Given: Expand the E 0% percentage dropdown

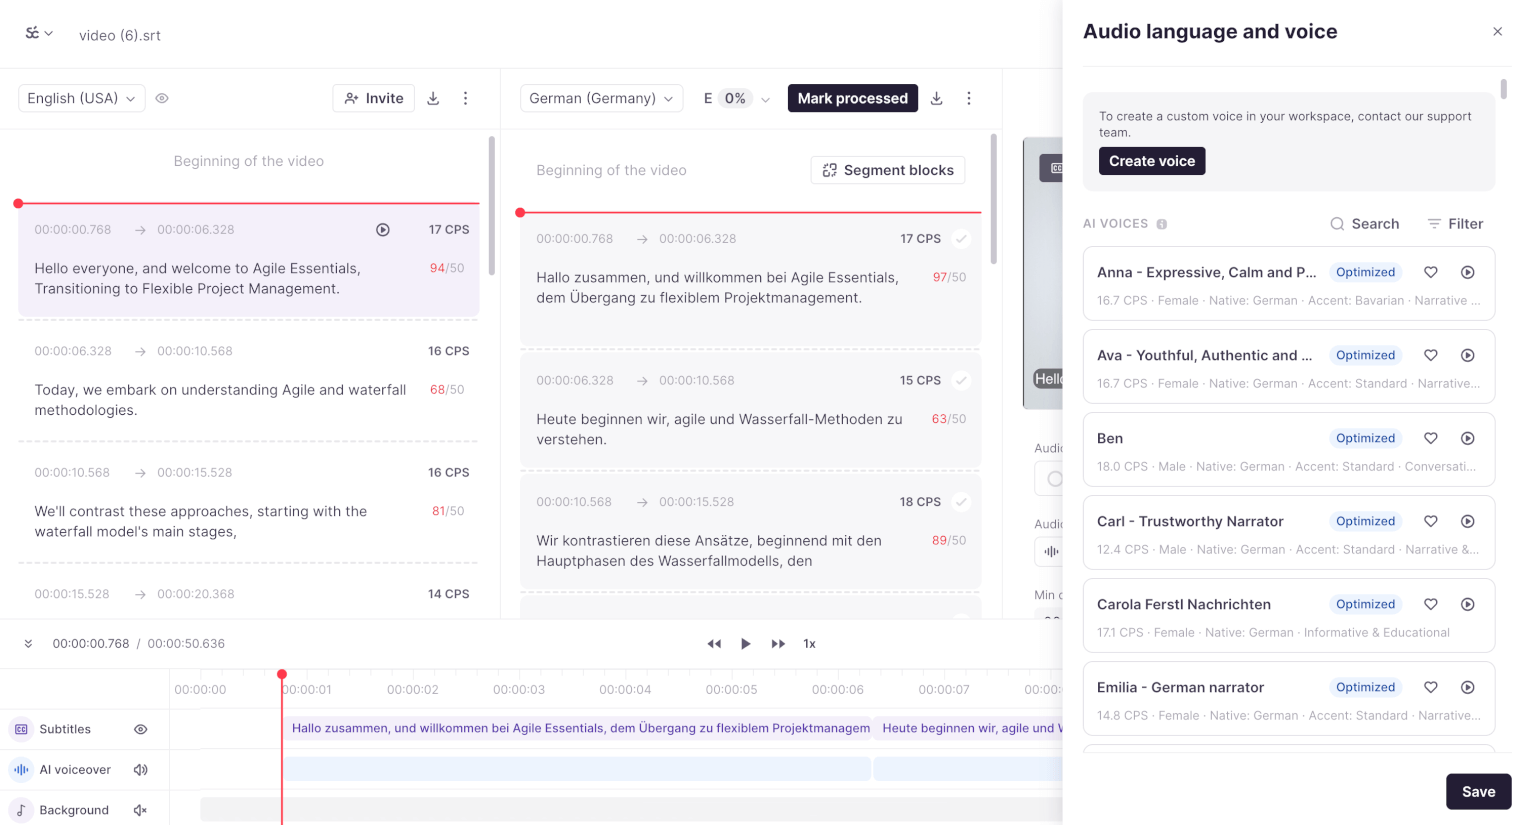Looking at the screenshot, I should click(765, 98).
